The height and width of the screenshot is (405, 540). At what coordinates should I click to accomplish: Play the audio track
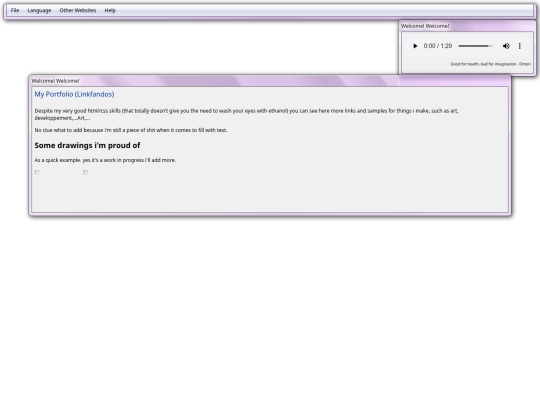coord(415,46)
